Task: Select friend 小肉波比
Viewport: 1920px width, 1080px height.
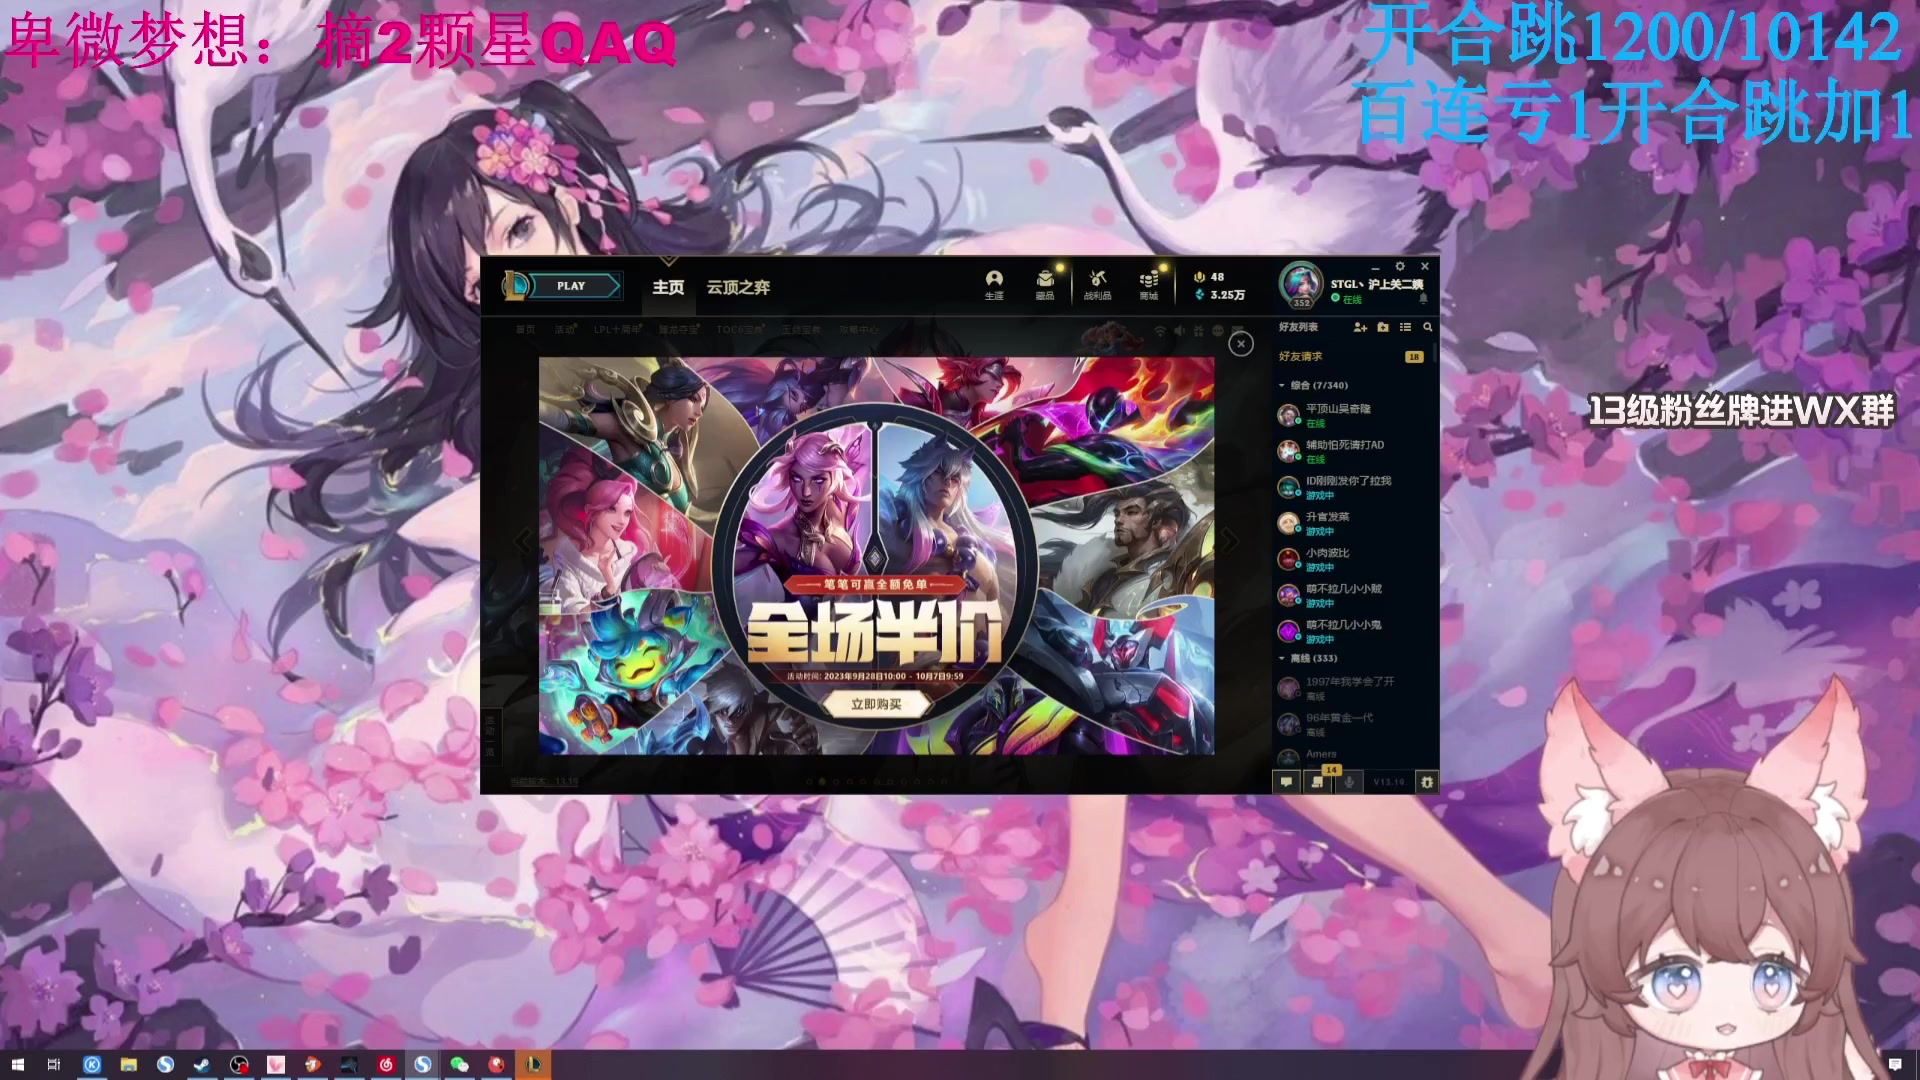Action: pyautogui.click(x=1354, y=559)
